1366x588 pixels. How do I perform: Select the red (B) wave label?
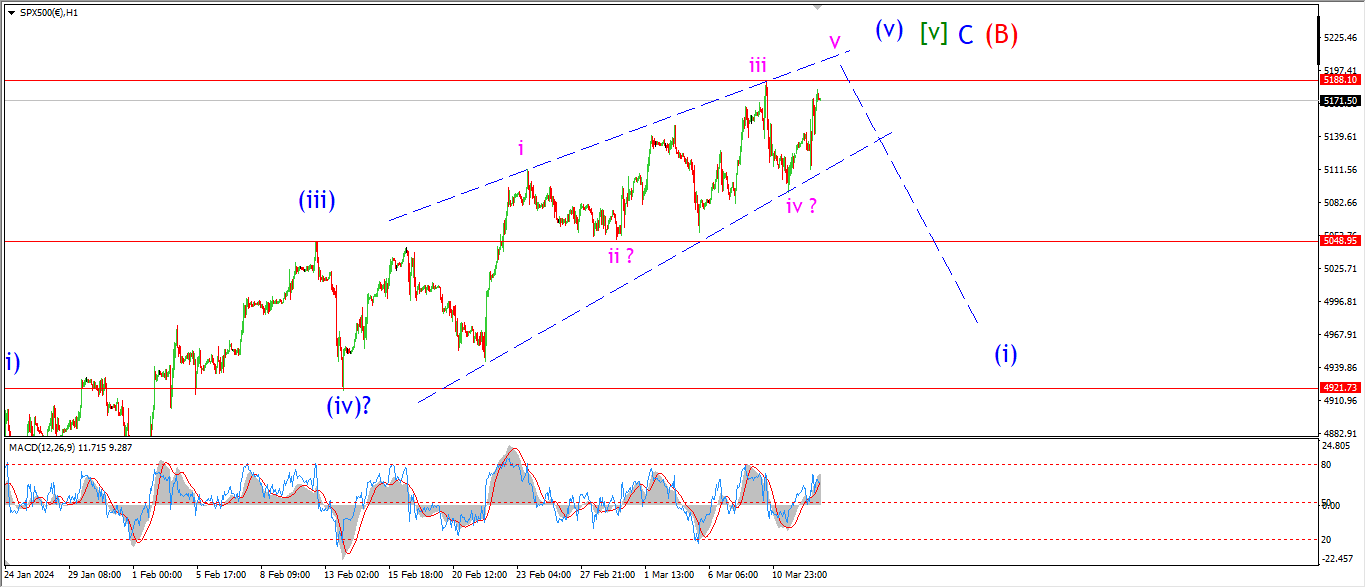(1001, 35)
